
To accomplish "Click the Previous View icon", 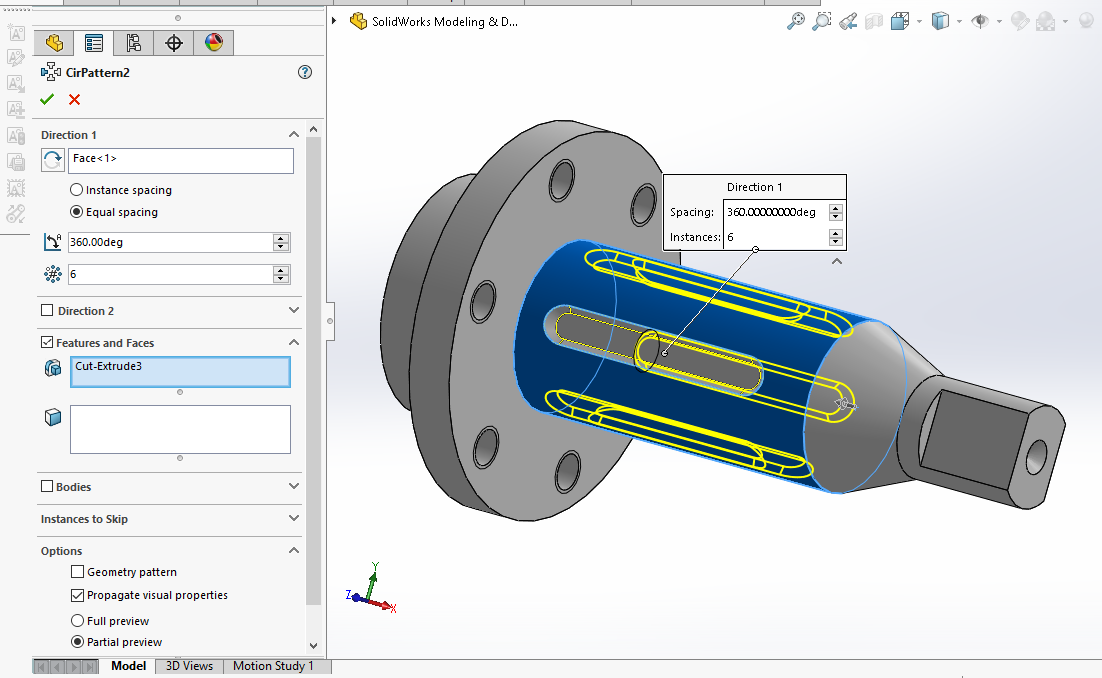I will [x=848, y=21].
